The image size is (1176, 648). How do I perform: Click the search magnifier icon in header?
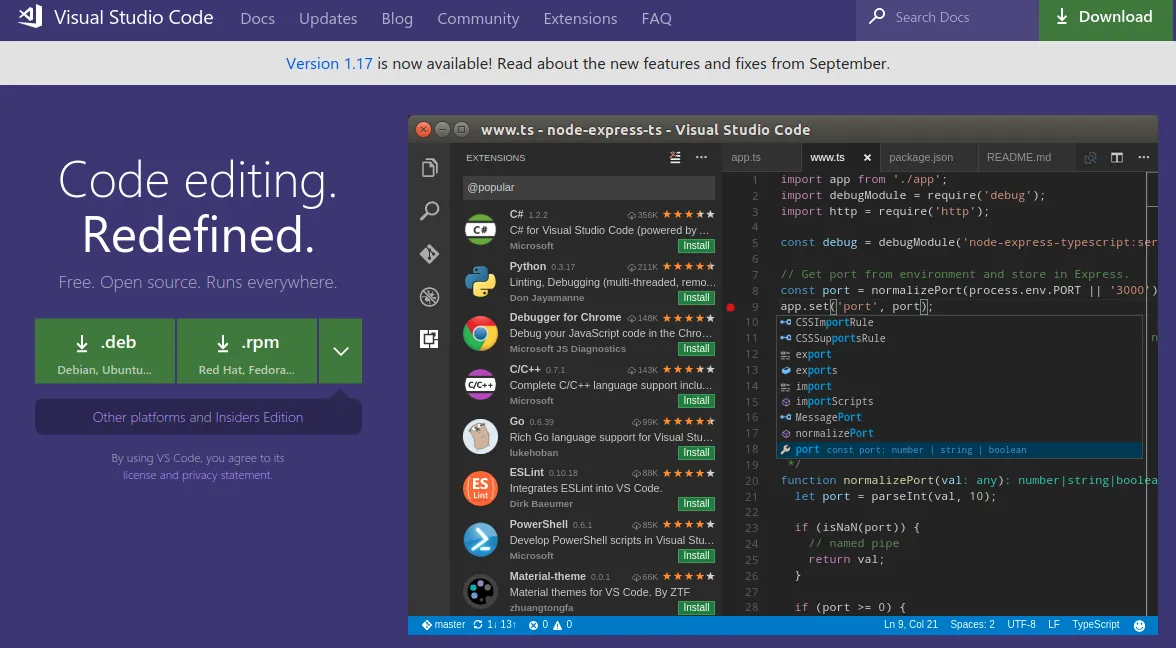click(877, 16)
